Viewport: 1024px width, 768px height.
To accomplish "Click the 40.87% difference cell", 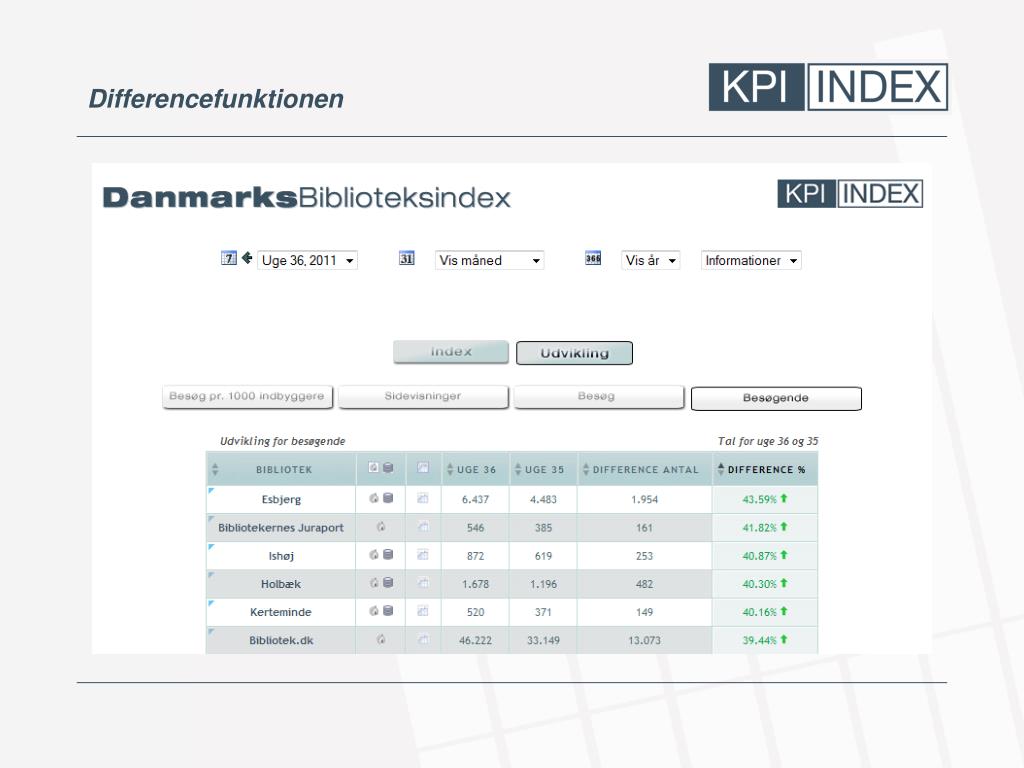I will tap(765, 555).
